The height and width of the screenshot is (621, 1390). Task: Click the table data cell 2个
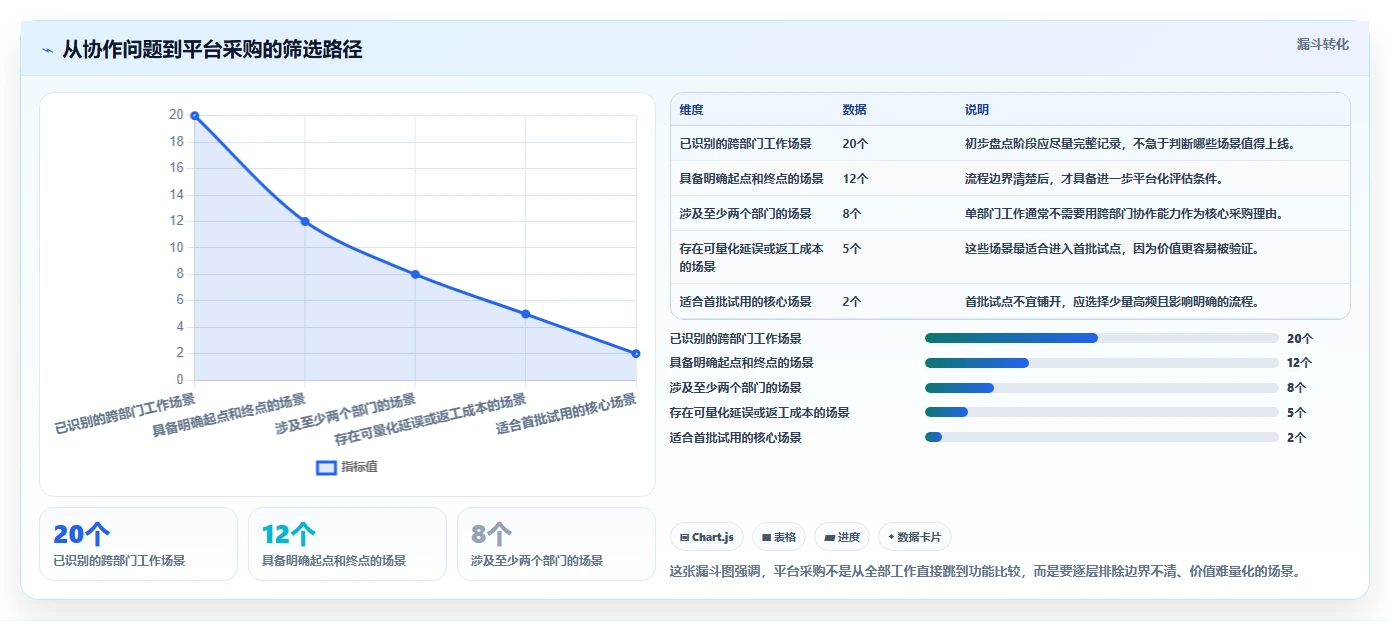point(852,301)
